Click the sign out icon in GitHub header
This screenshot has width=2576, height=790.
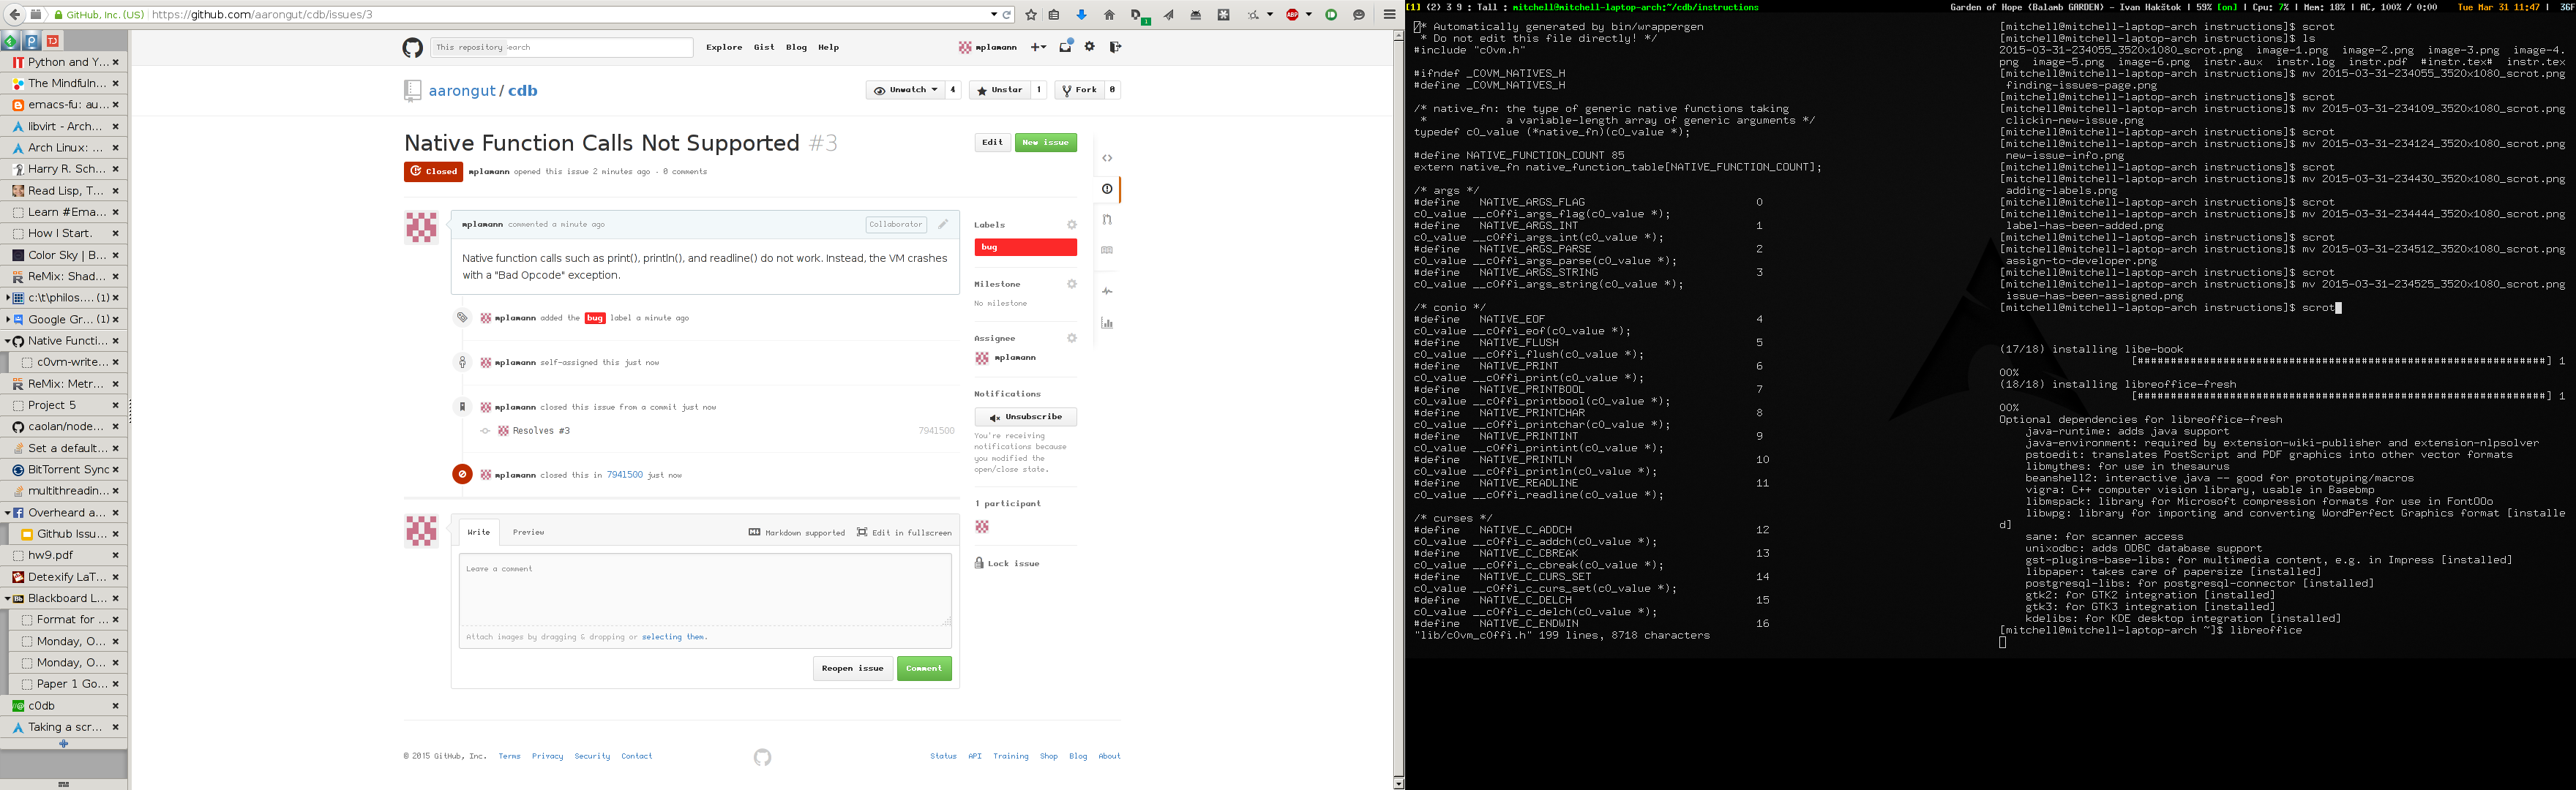1115,47
